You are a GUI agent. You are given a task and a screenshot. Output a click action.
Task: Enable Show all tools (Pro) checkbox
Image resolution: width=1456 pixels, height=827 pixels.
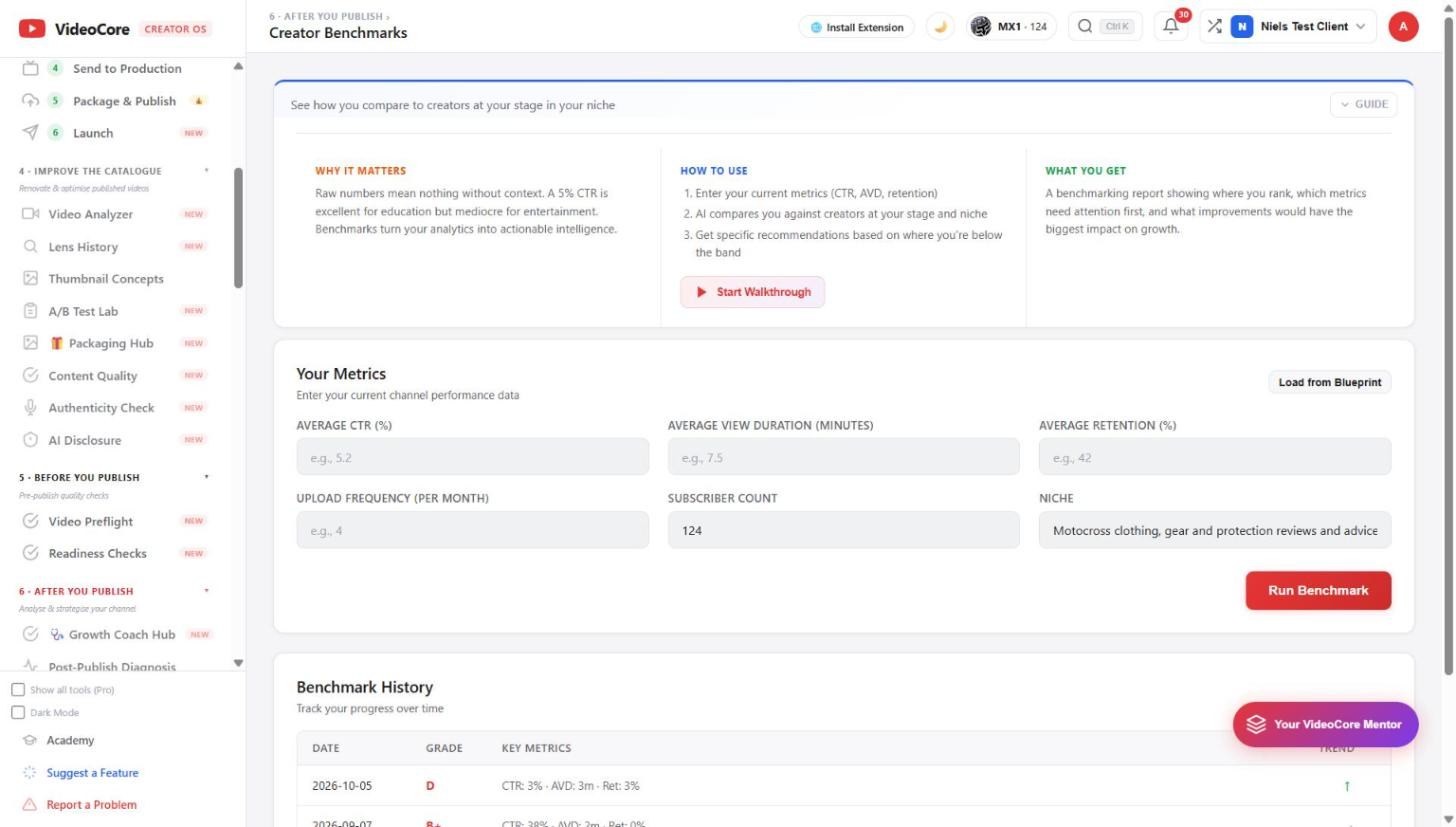[18, 690]
